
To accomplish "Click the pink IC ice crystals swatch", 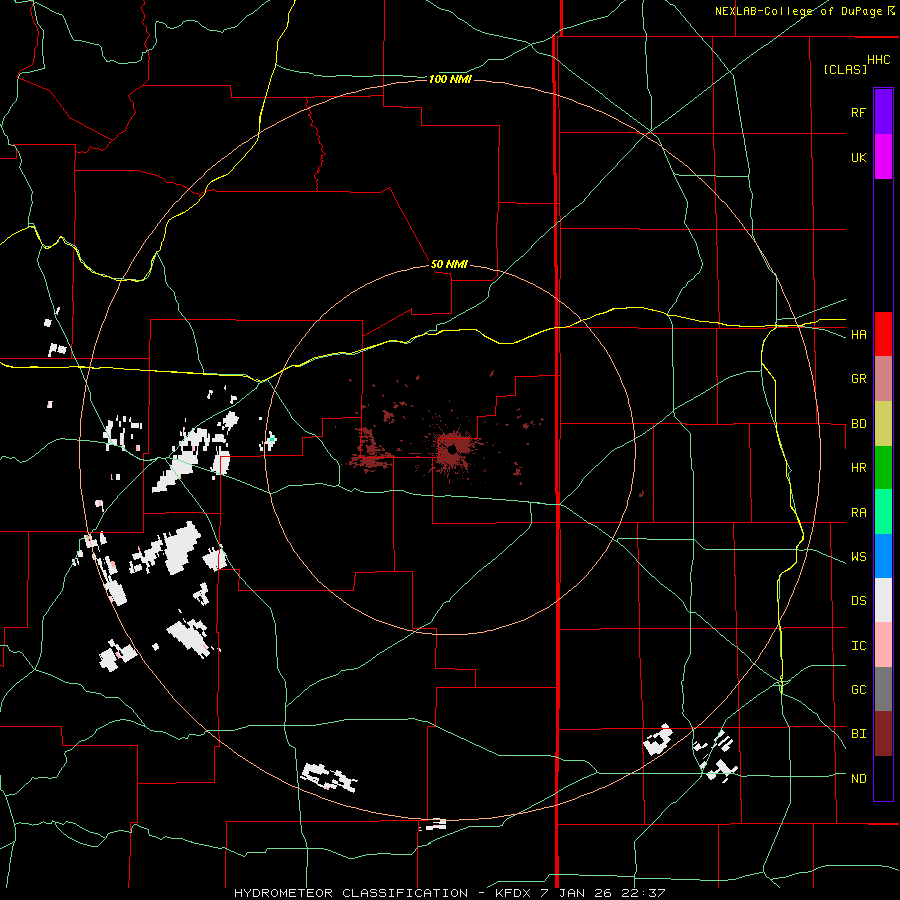I will 883,645.
